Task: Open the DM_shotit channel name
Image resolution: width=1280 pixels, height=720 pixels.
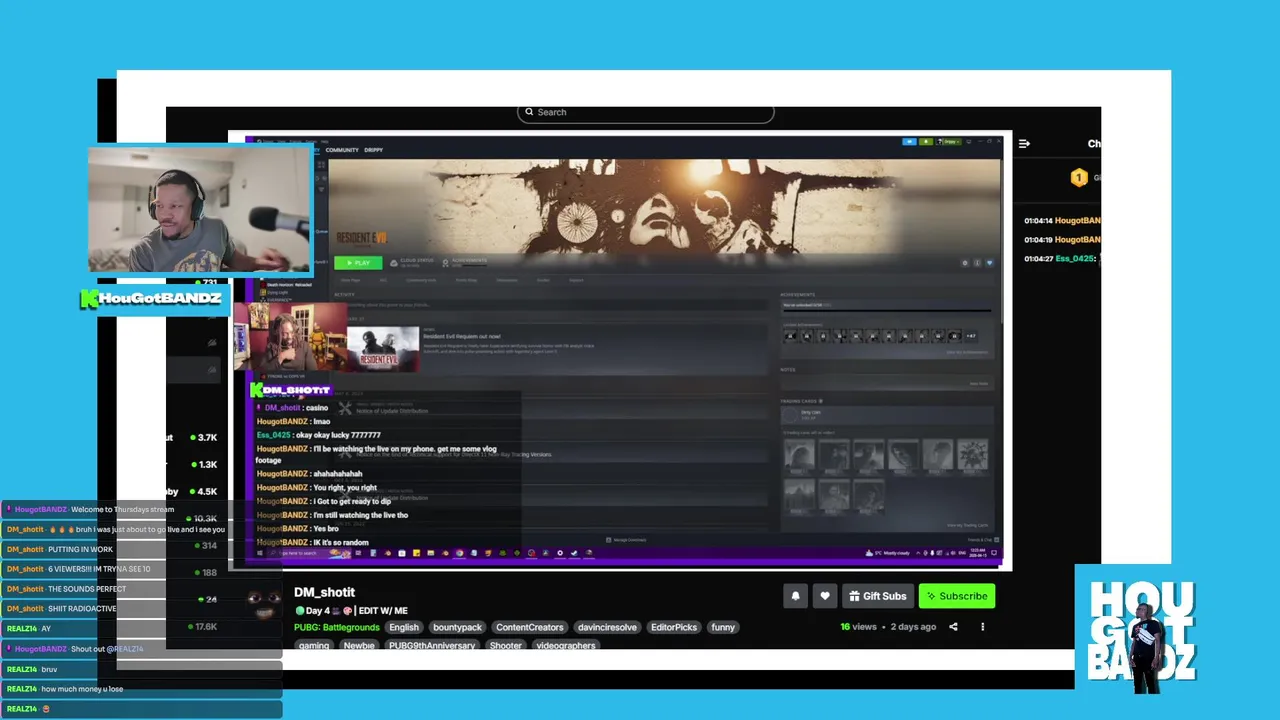Action: pyautogui.click(x=324, y=592)
